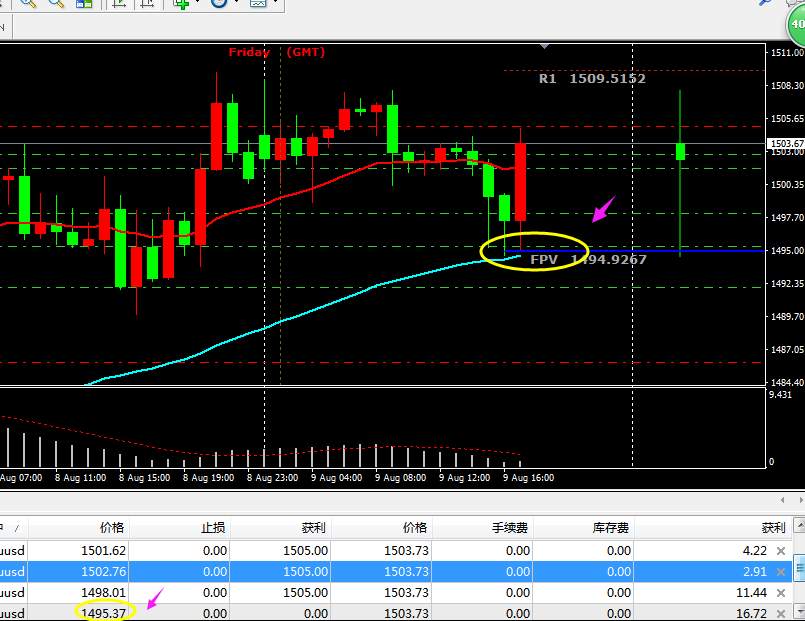
Task: Click the chart shift toolbar icon
Action: (x=147, y=3)
